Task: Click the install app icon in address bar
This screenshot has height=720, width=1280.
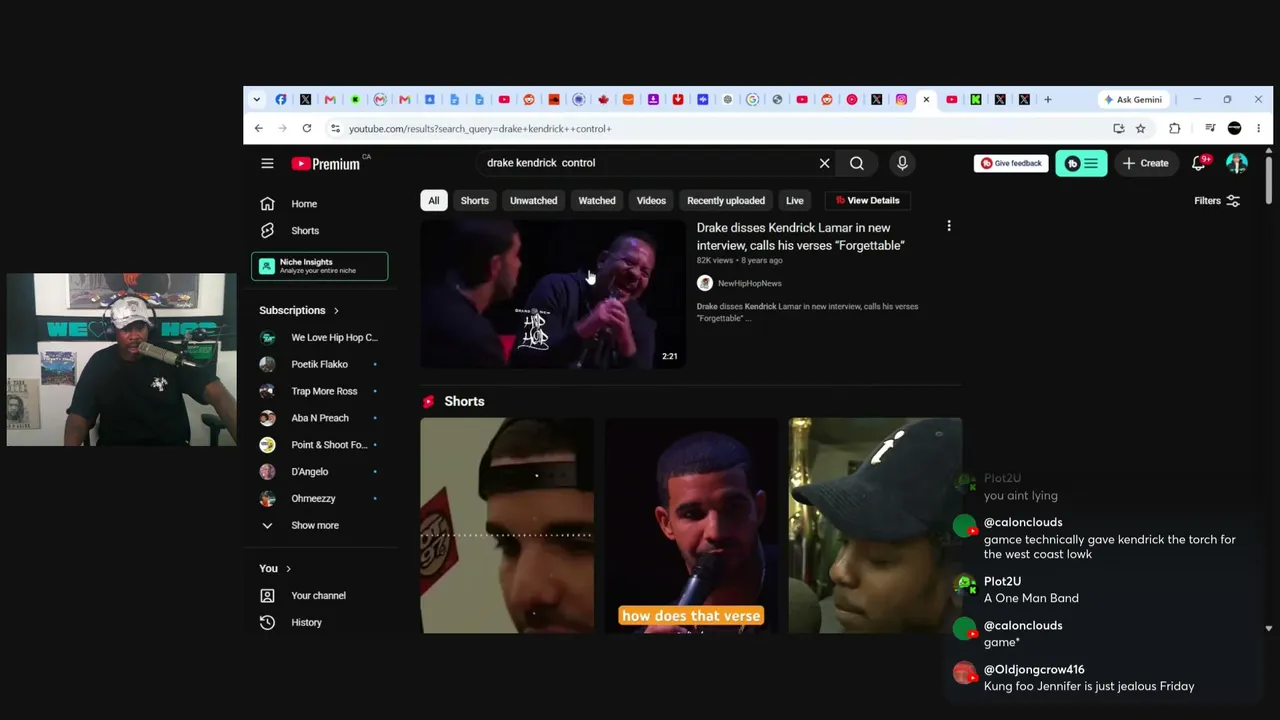Action: coord(1118,128)
